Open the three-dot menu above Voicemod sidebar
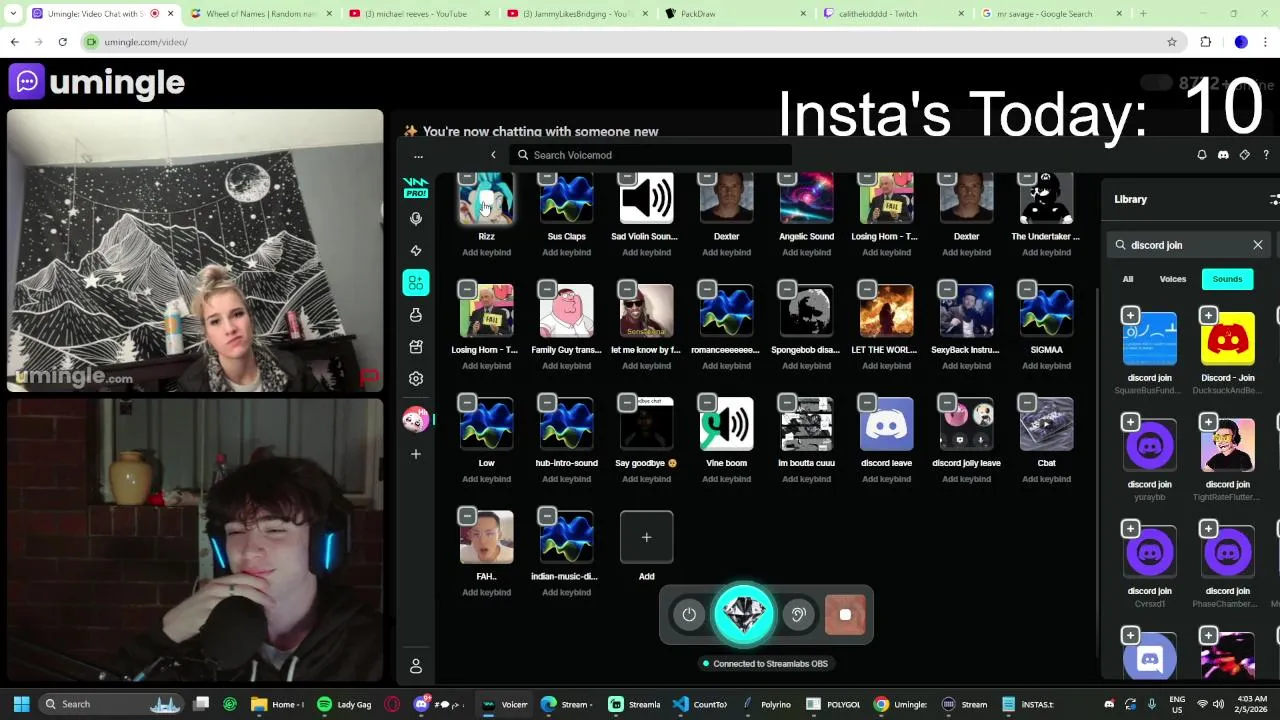1280x720 pixels. pos(419,155)
